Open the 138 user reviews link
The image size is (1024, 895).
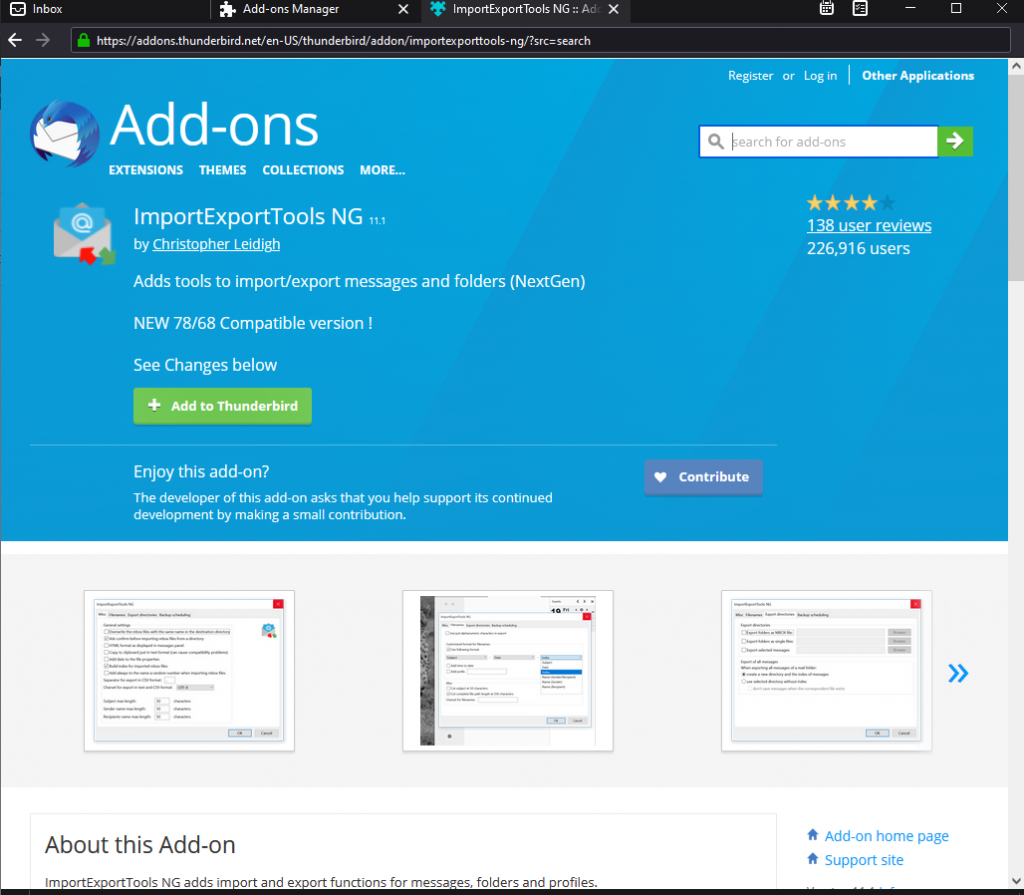pyautogui.click(x=869, y=225)
